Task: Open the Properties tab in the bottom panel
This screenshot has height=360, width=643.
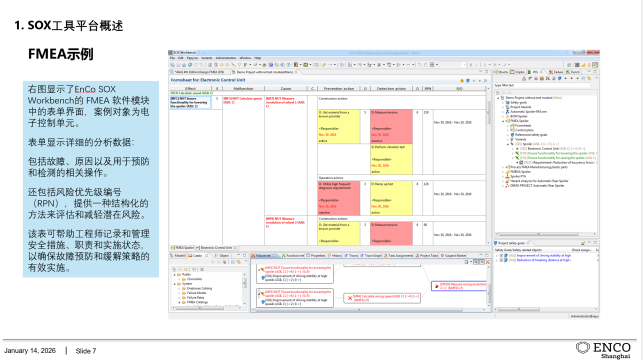Action: pos(316,255)
